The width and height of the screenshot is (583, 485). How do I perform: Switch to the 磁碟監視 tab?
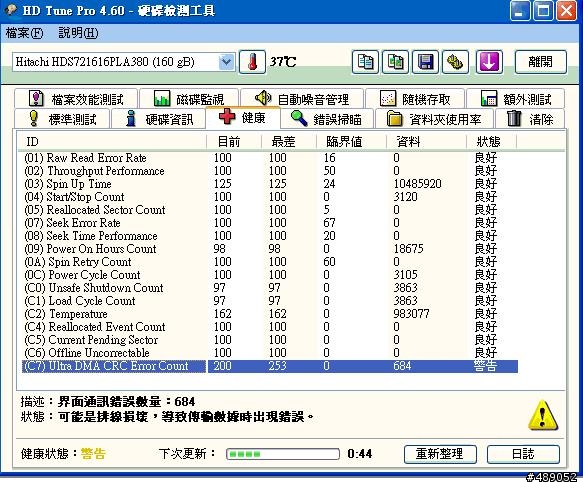click(189, 99)
